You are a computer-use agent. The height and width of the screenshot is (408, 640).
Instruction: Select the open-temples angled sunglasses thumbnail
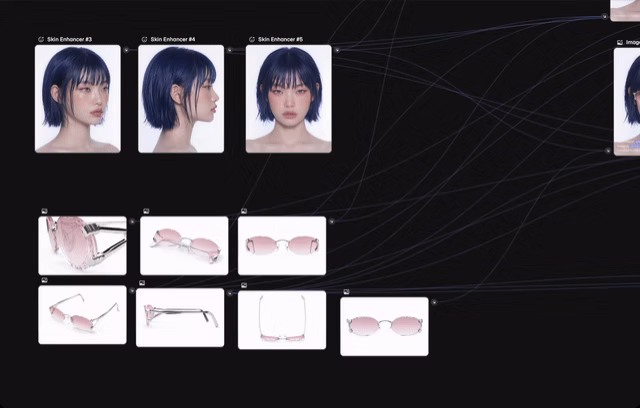(82, 315)
